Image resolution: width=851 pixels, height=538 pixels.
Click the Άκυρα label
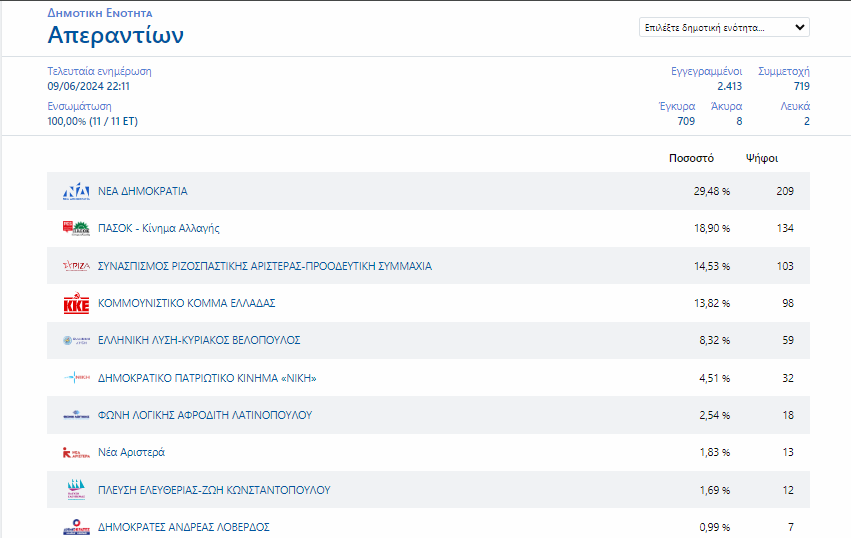[x=726, y=106]
